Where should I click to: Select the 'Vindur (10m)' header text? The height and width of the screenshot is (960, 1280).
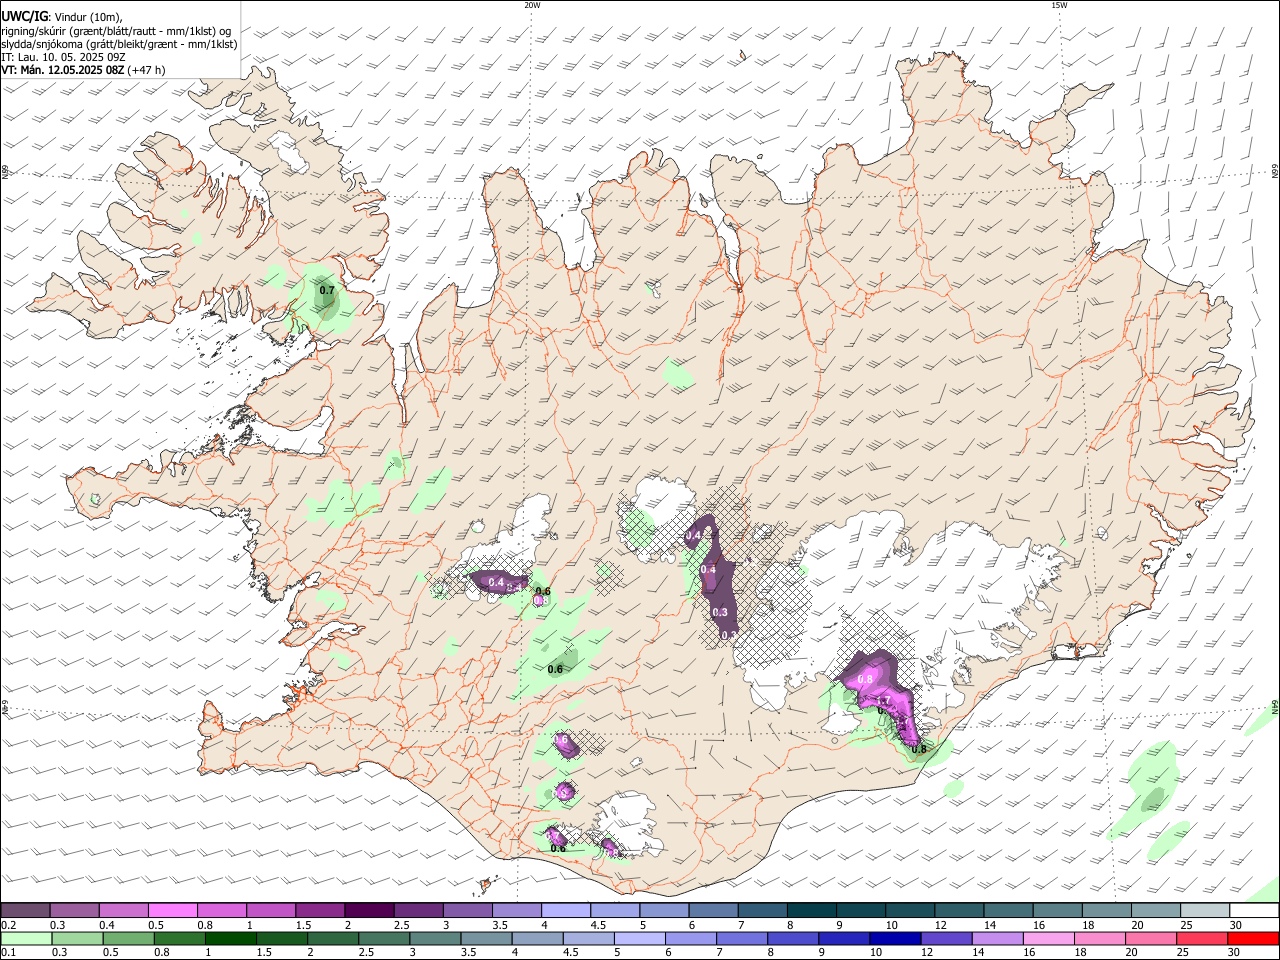[x=87, y=17]
